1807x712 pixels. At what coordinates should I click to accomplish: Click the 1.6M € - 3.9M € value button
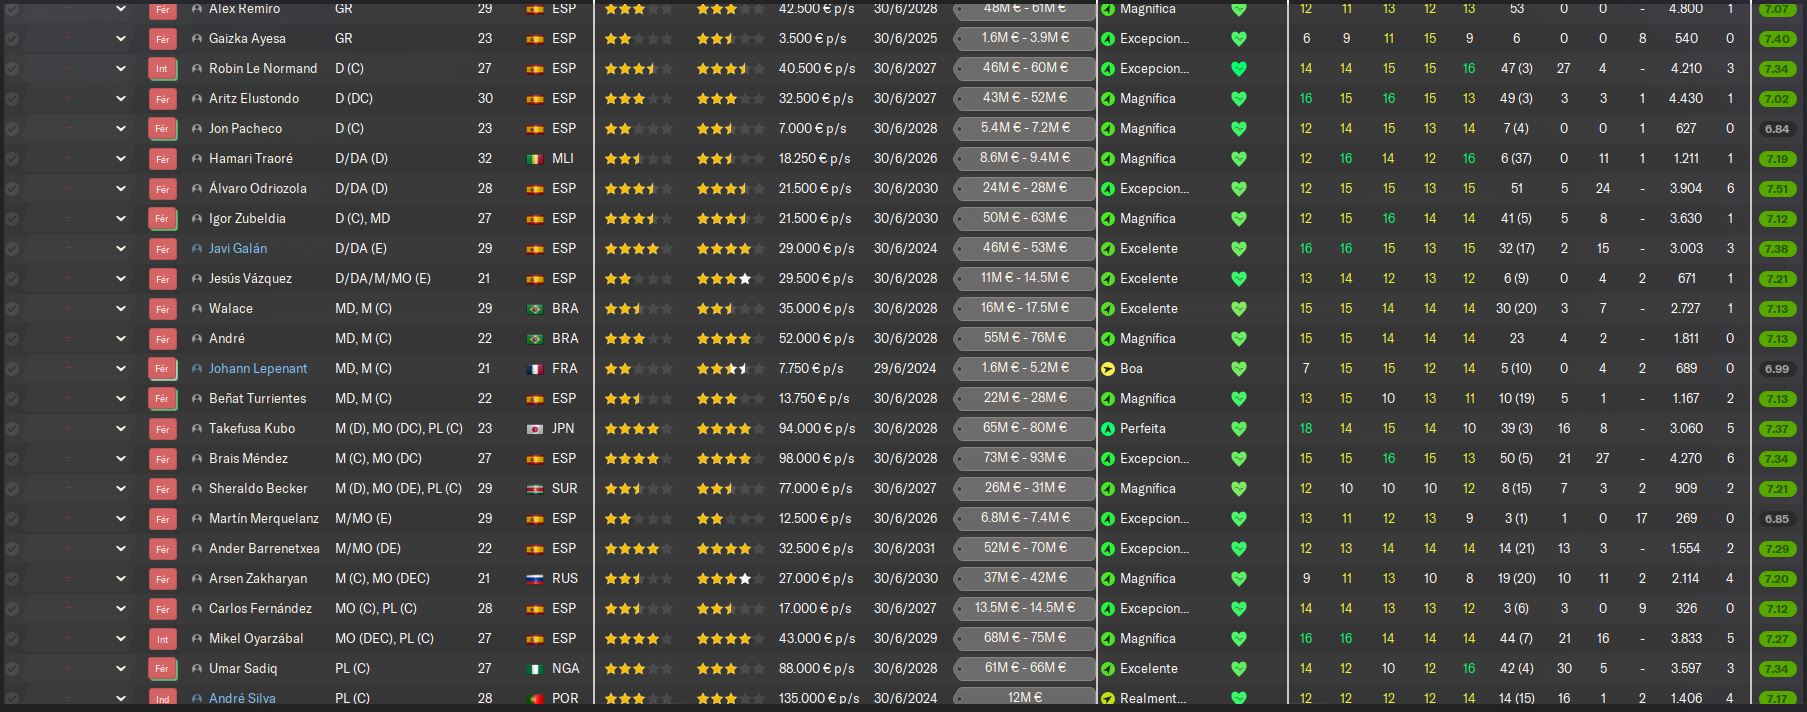(1025, 38)
